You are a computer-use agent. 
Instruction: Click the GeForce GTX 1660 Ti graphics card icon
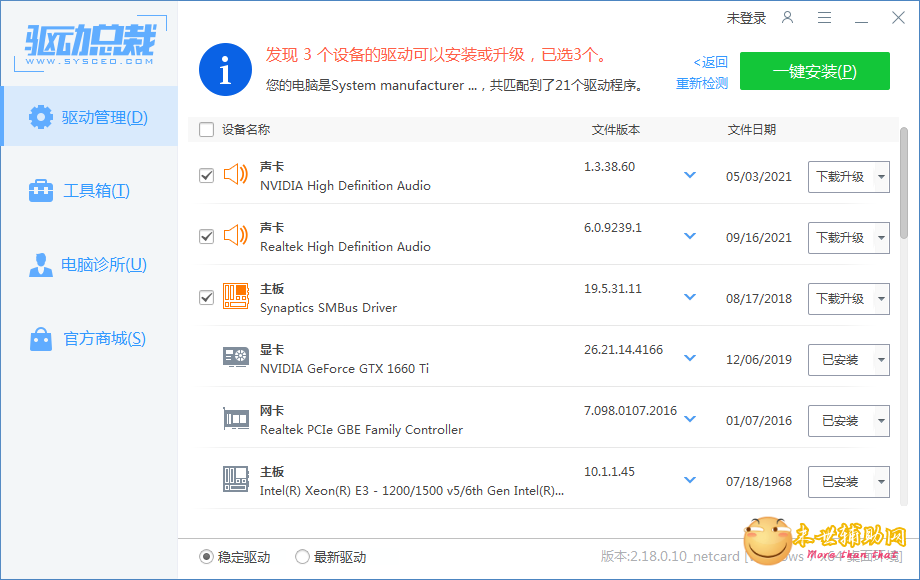pos(236,357)
